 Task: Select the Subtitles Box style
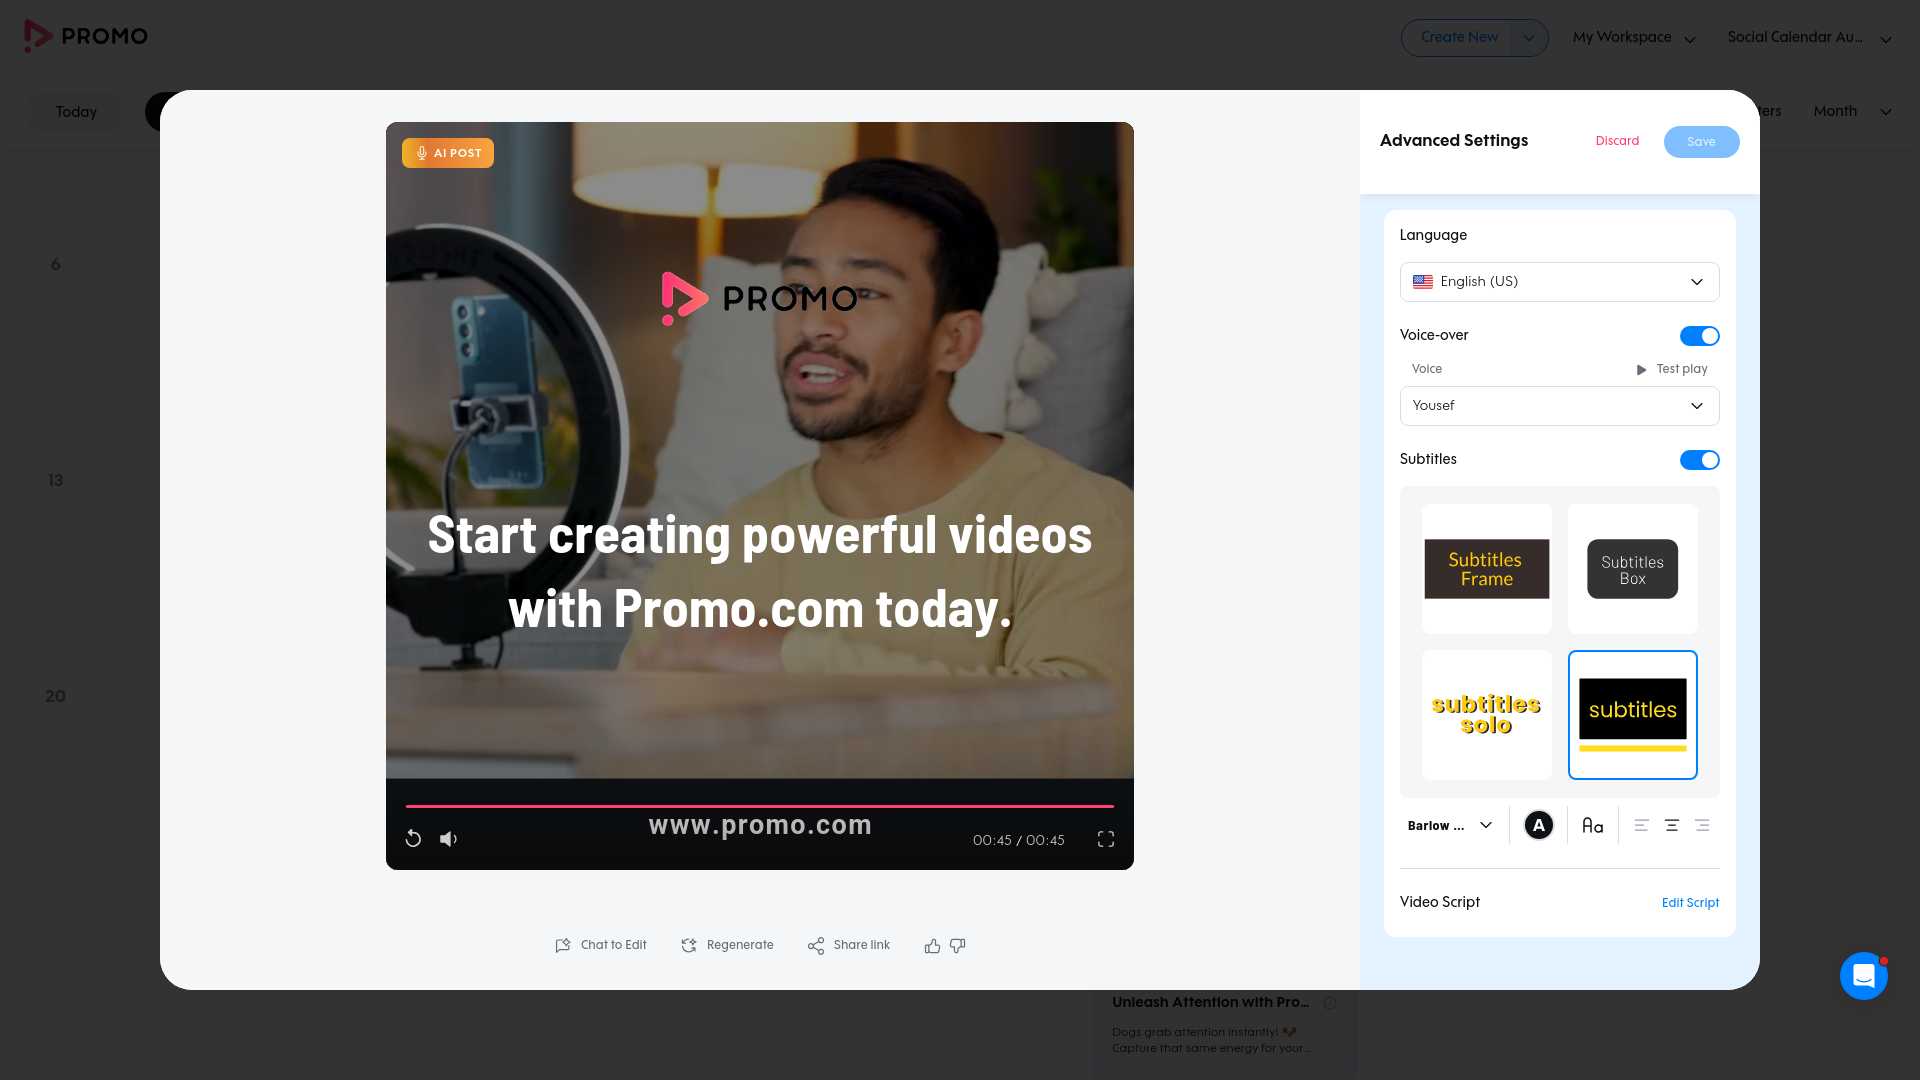pos(1632,569)
